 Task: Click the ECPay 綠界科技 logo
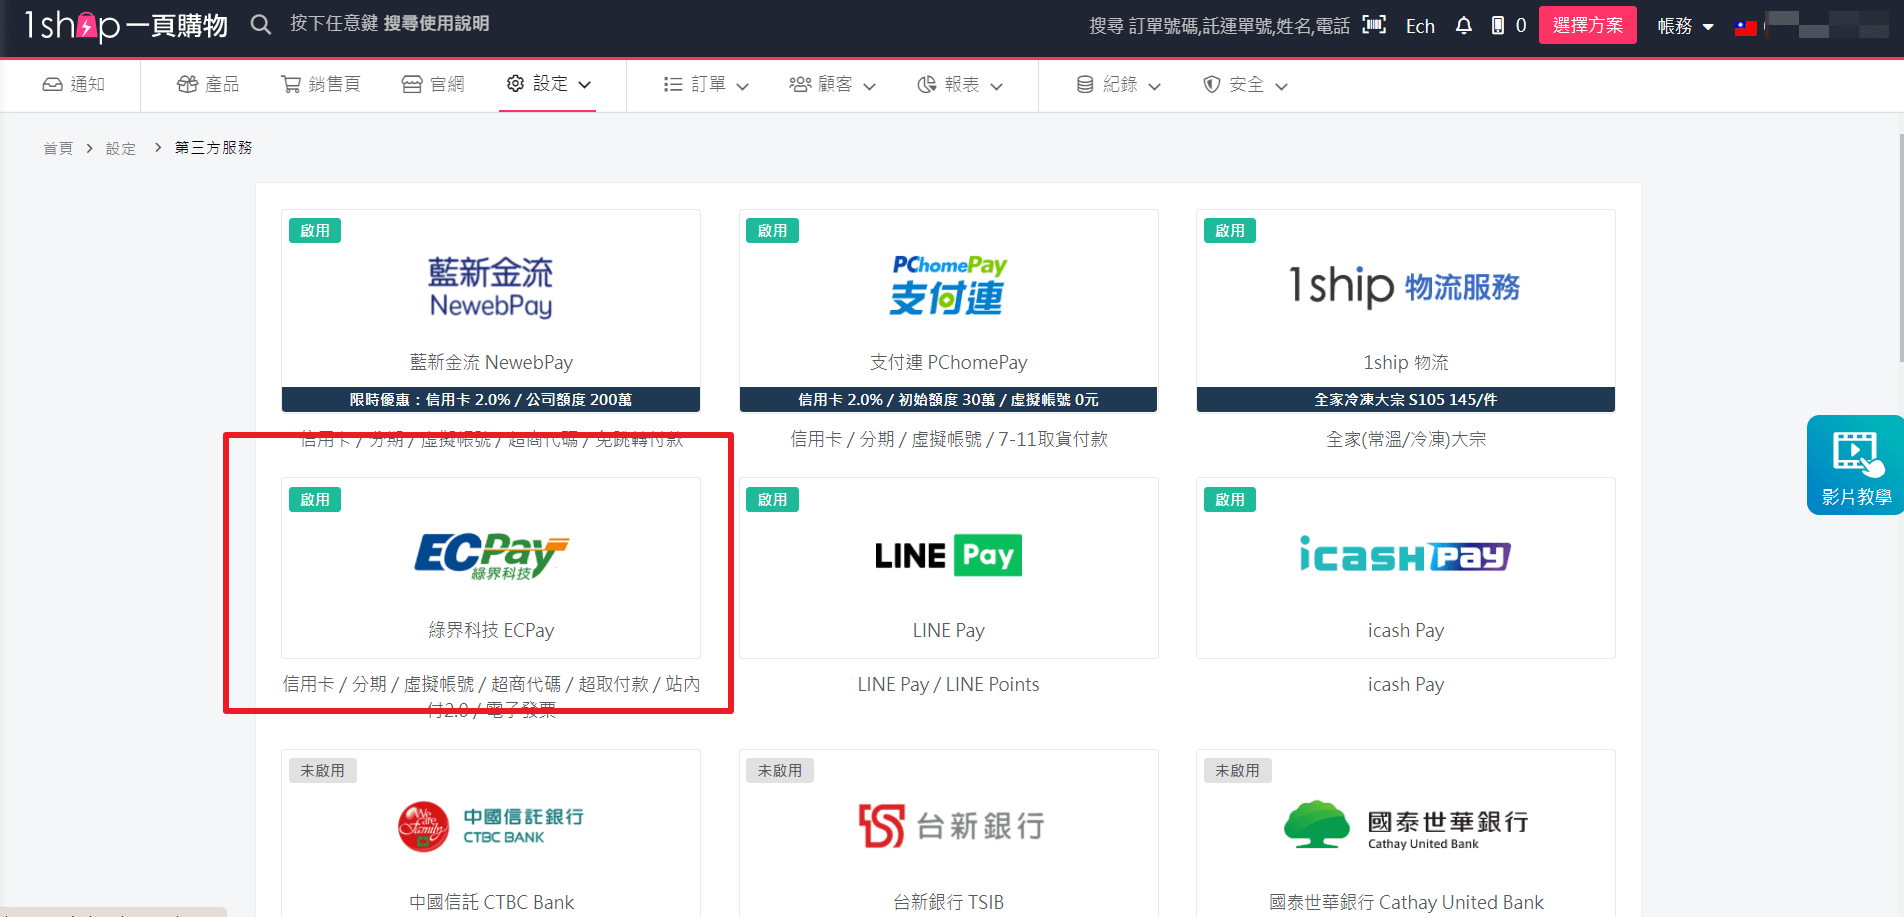coord(491,556)
